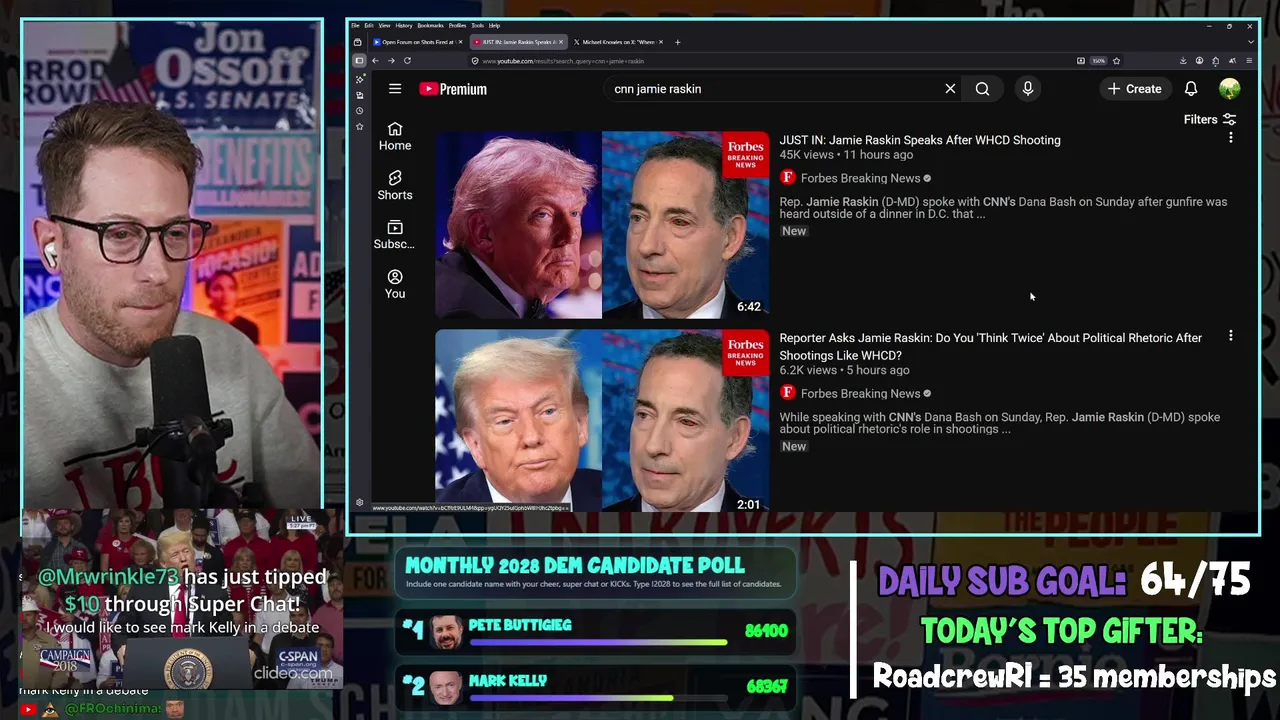Click the 2:01 video thumbnail
The height and width of the screenshot is (720, 1280).
point(602,420)
